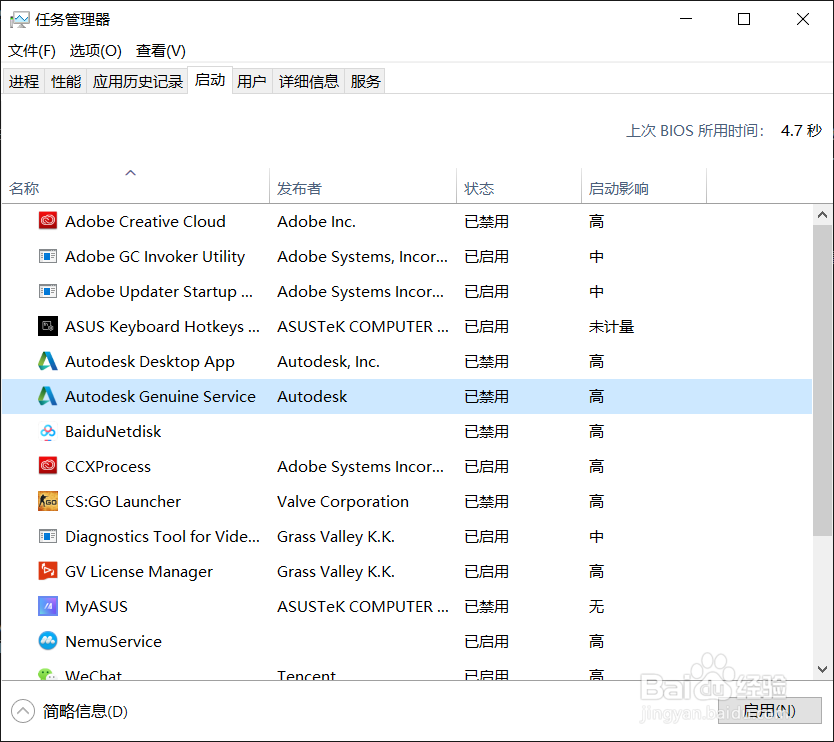The image size is (834, 742).
Task: Switch to the 详细信息 tab
Action: click(x=309, y=81)
